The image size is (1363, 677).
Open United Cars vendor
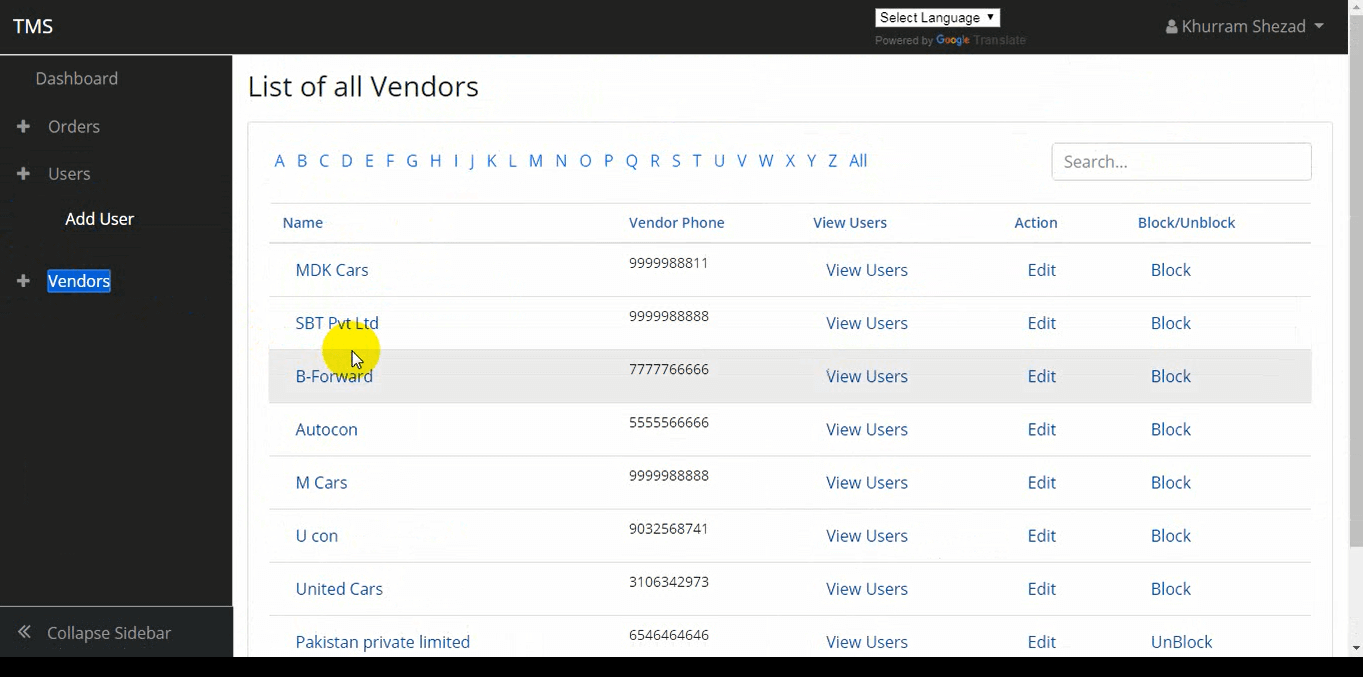(x=339, y=588)
